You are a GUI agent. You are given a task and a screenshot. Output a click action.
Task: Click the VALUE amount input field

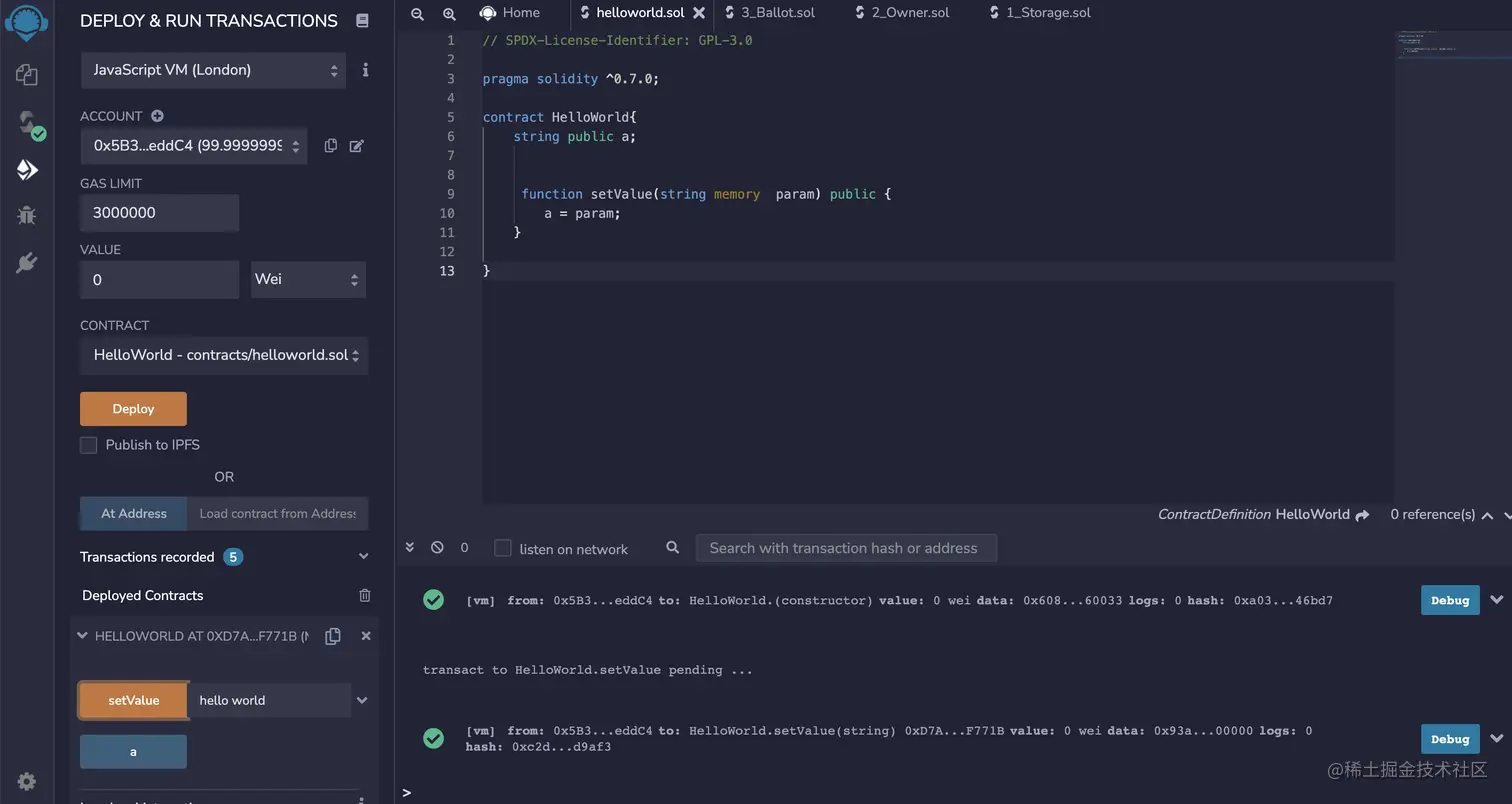pos(160,280)
